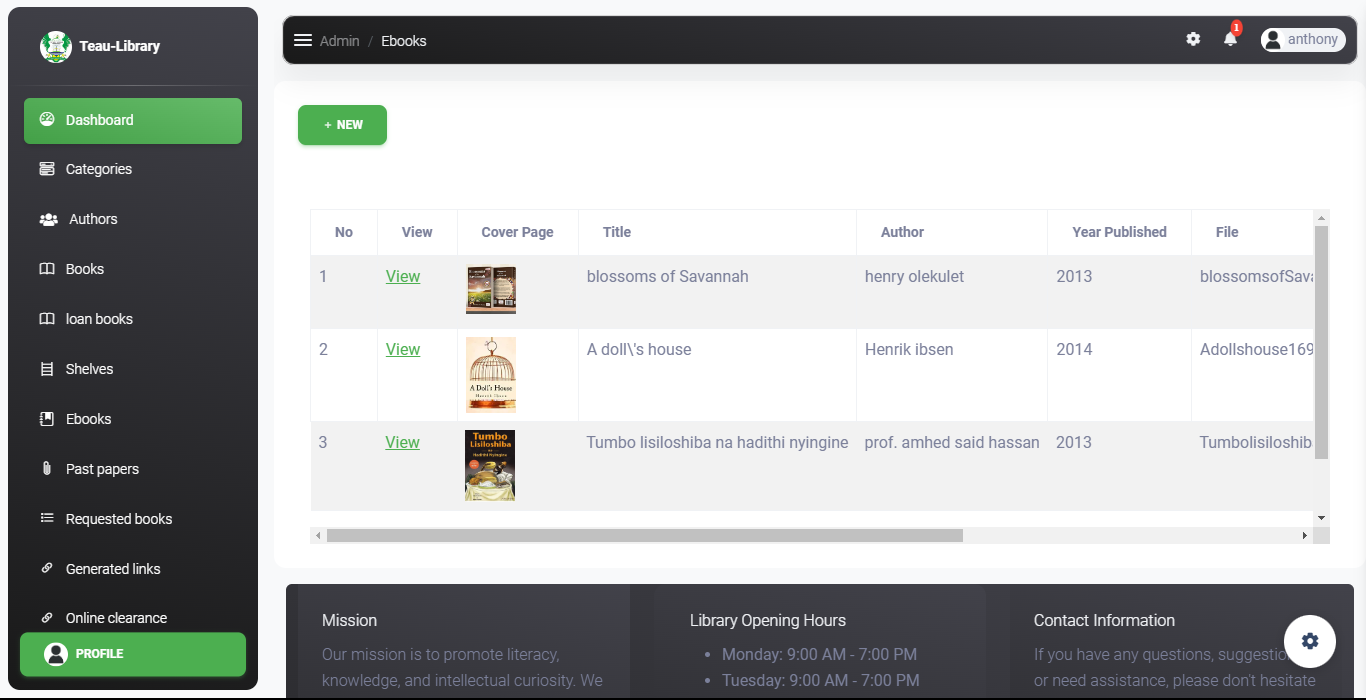Viewport: 1366px width, 700px height.
Task: Click View link for A doll's house
Action: tap(403, 350)
